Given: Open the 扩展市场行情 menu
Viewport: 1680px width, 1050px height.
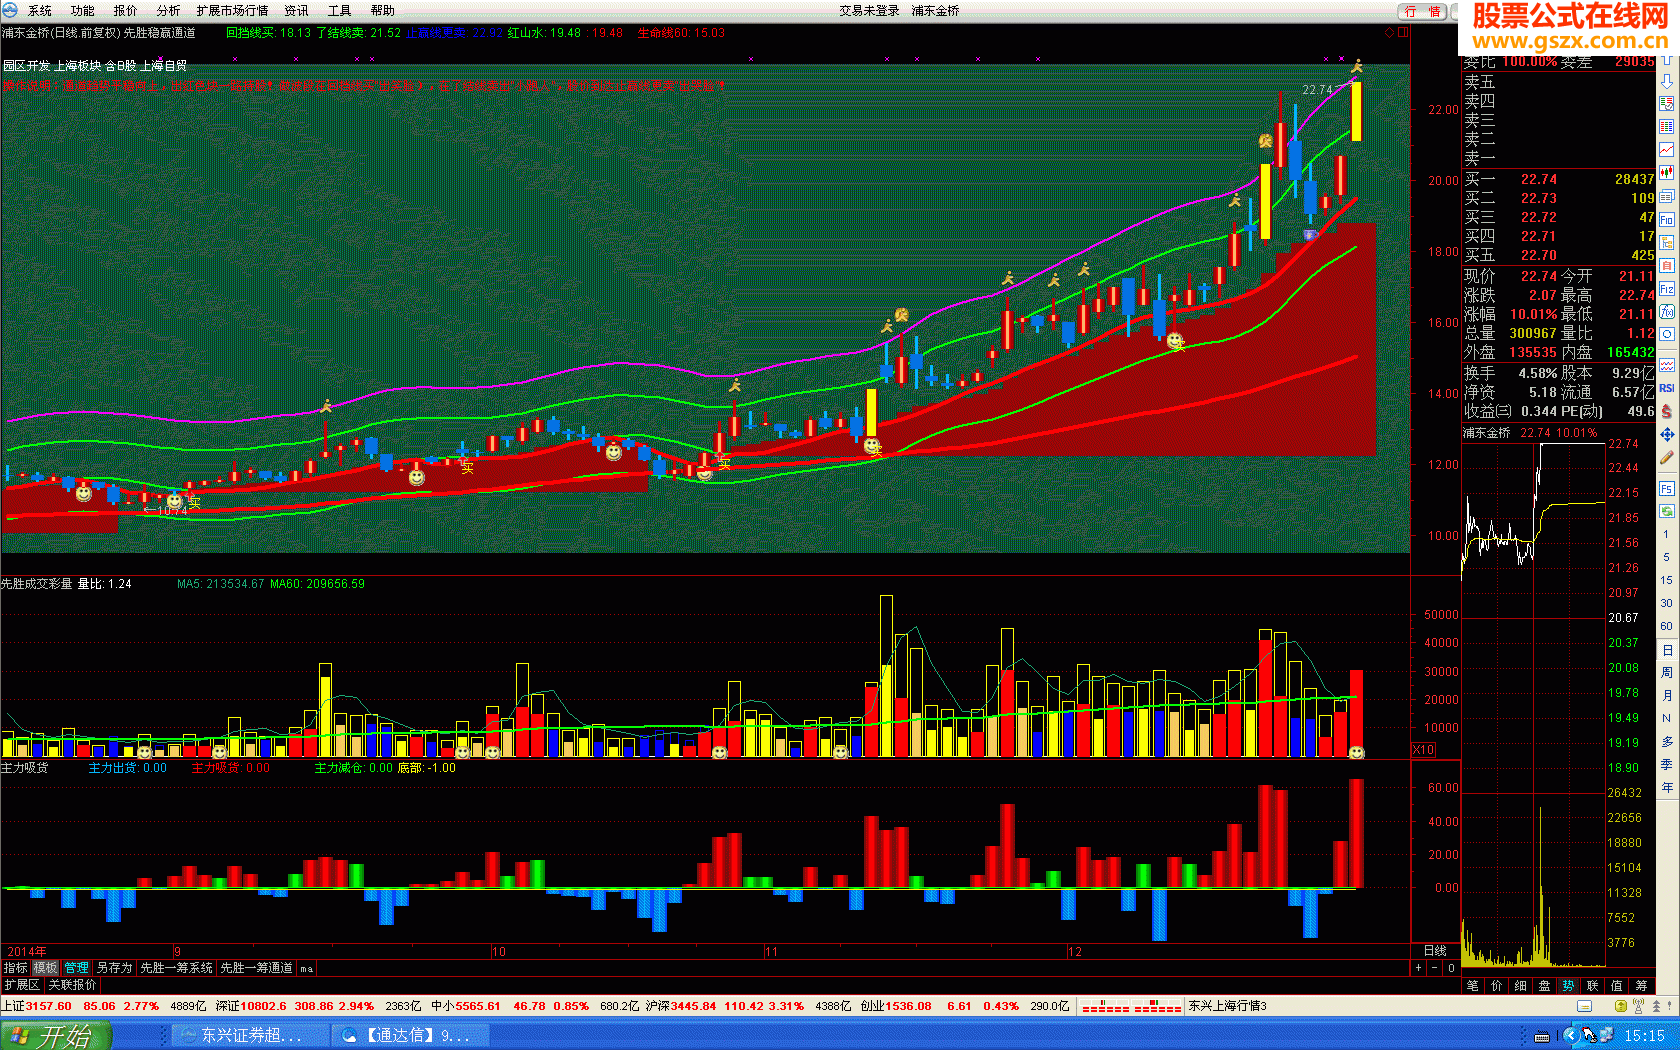Looking at the screenshot, I should [233, 11].
